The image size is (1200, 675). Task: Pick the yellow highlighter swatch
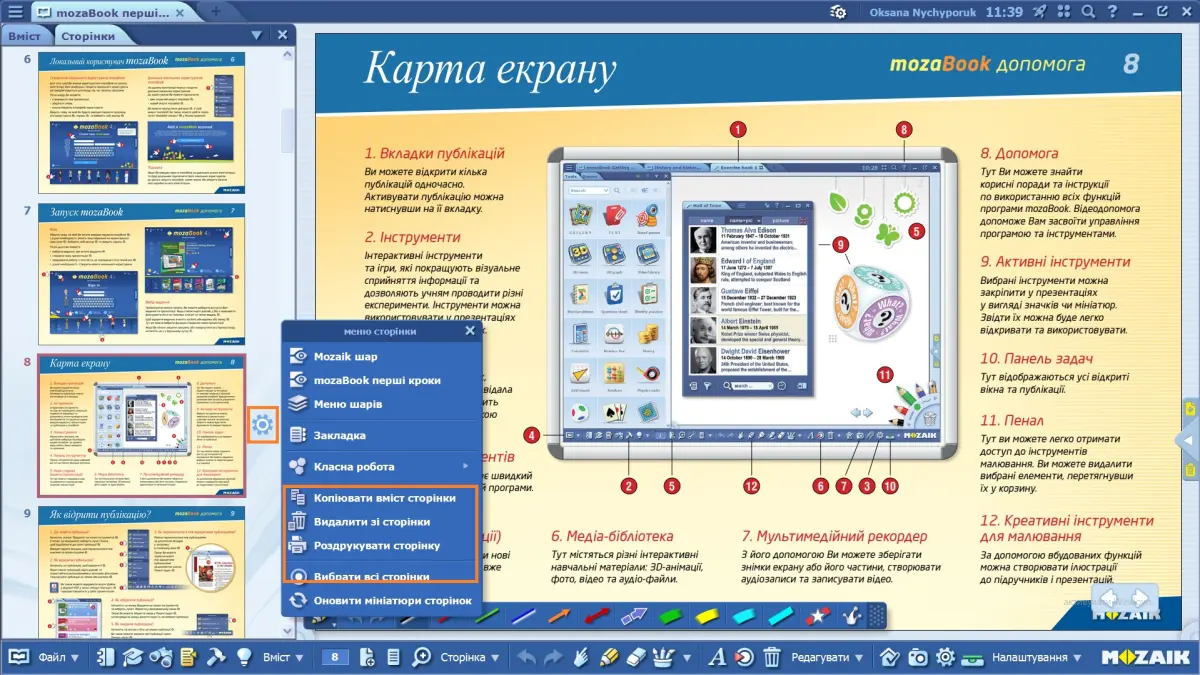[x=707, y=614]
